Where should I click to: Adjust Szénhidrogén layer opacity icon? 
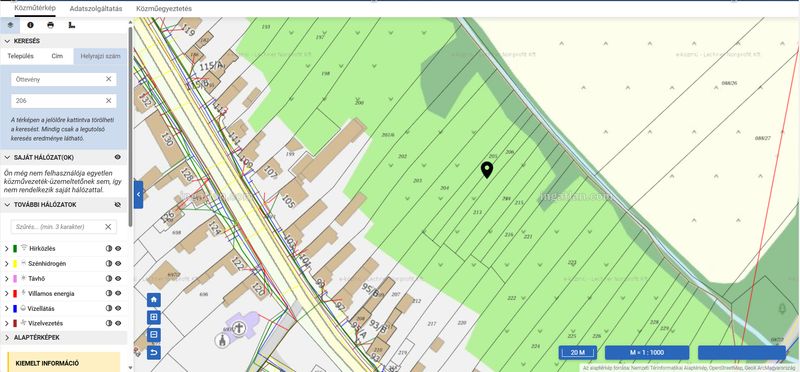coord(108,264)
